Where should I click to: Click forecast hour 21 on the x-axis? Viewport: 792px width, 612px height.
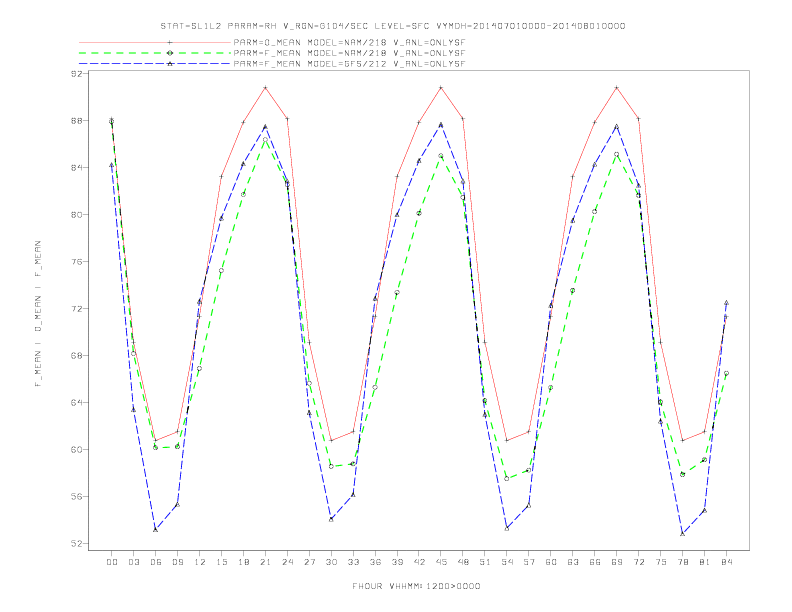tap(265, 562)
